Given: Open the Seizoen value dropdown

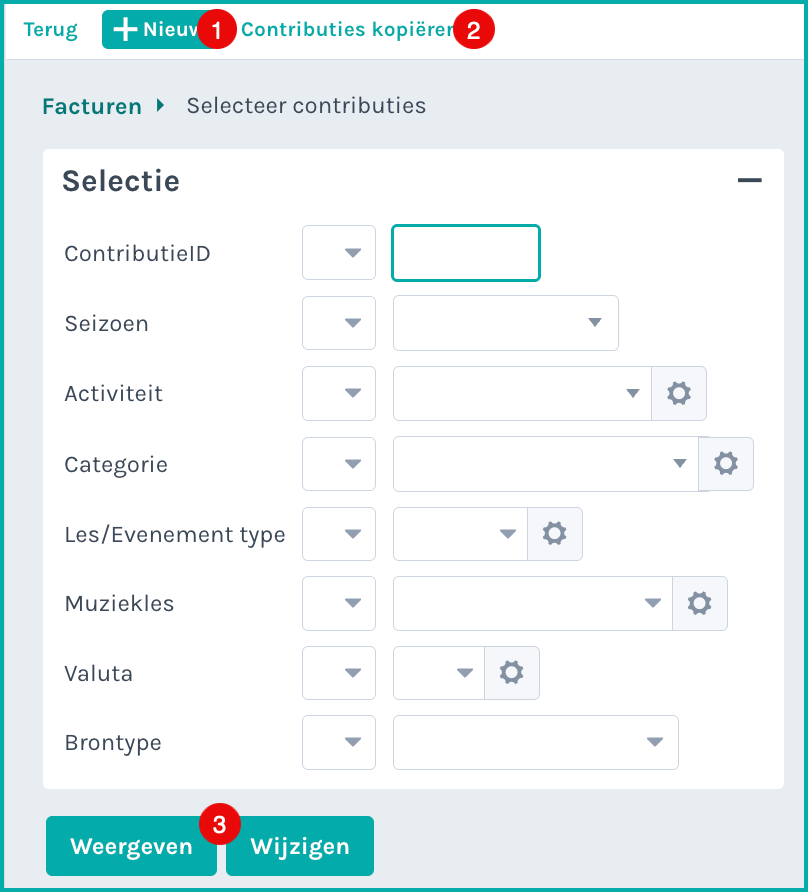Looking at the screenshot, I should point(506,323).
